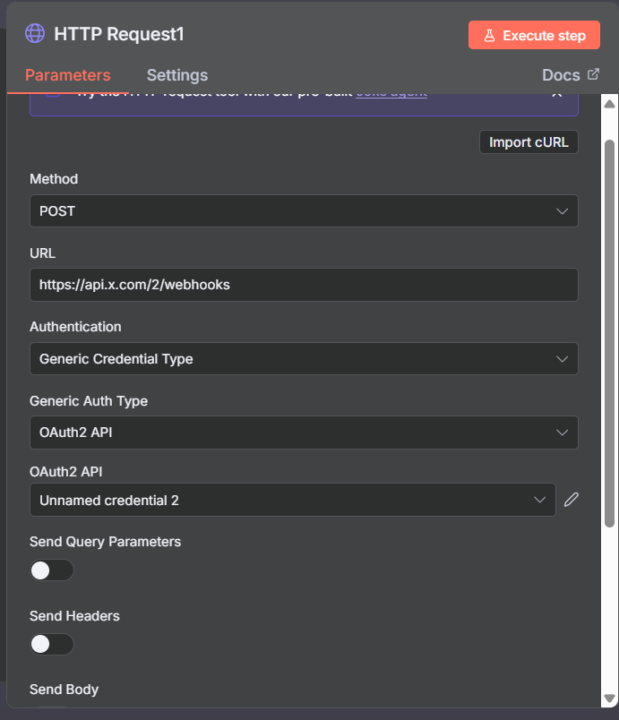Click the scrollbar down arrow
This screenshot has height=720, width=619.
pyautogui.click(x=609, y=698)
